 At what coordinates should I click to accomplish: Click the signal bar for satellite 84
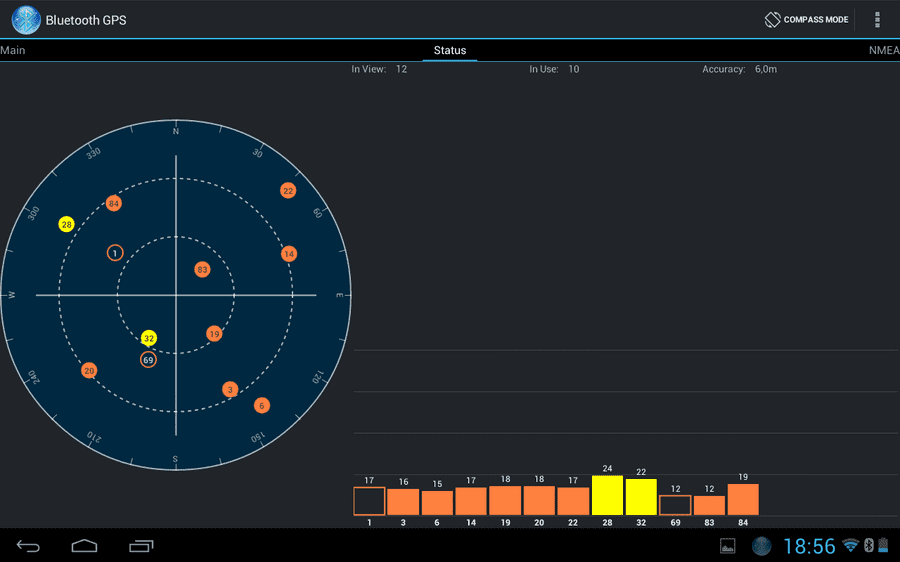(743, 499)
